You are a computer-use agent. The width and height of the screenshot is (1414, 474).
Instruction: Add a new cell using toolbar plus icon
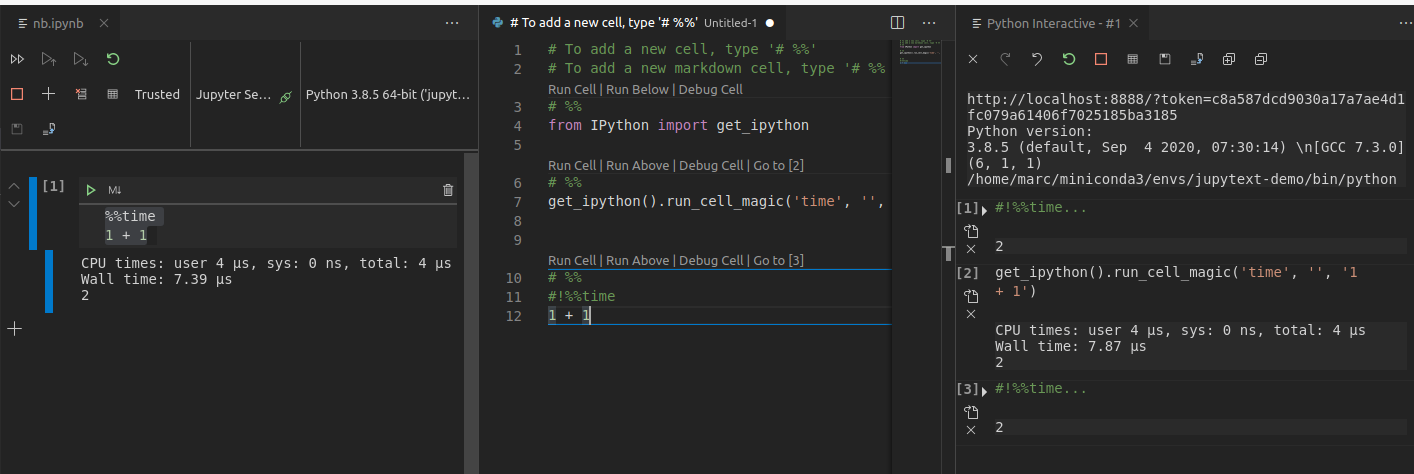click(x=48, y=94)
